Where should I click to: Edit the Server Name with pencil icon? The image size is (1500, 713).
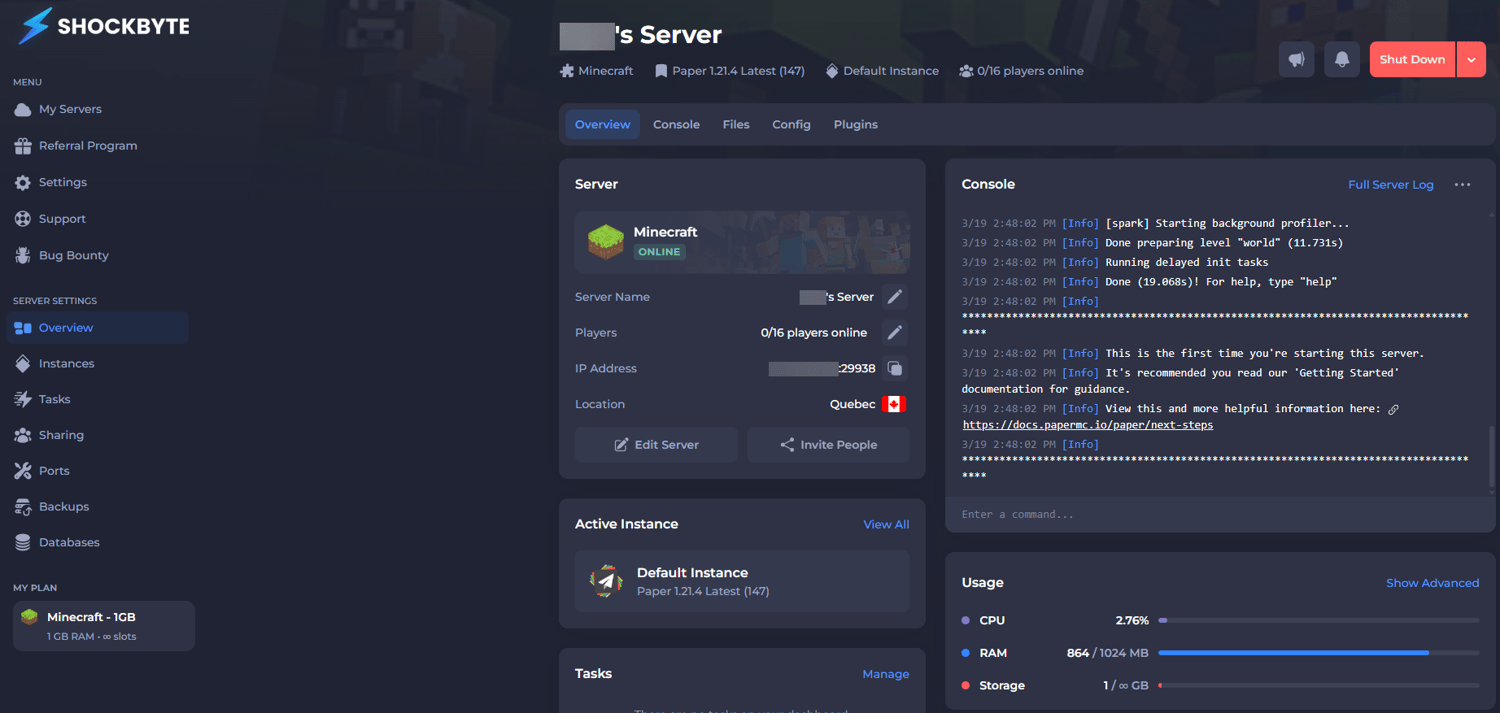[895, 297]
